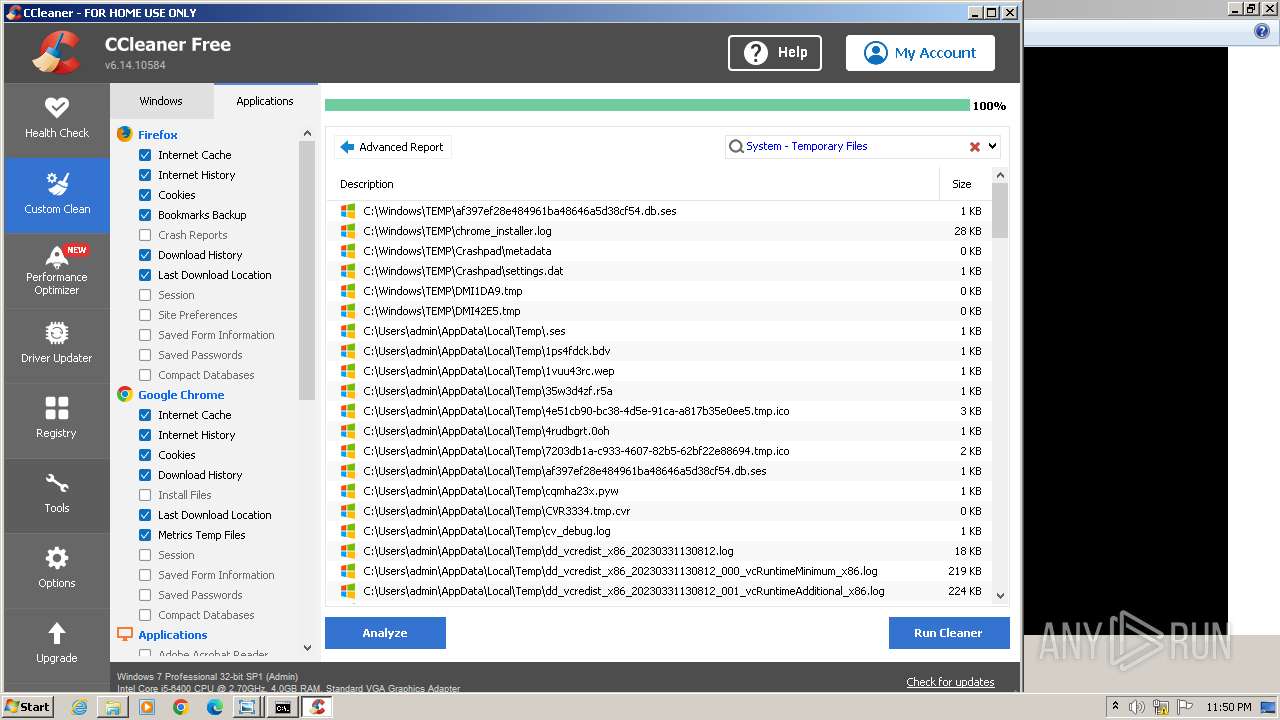This screenshot has width=1280, height=720.
Task: Go back via Advanced Report button
Action: click(392, 147)
